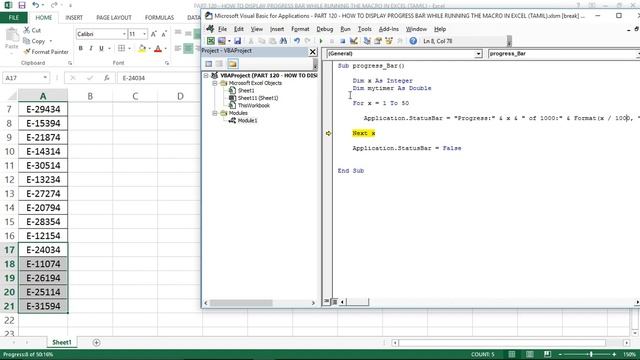Click the red Font Color swatch button
Viewport: 640px width, 360px height.
click(158, 49)
